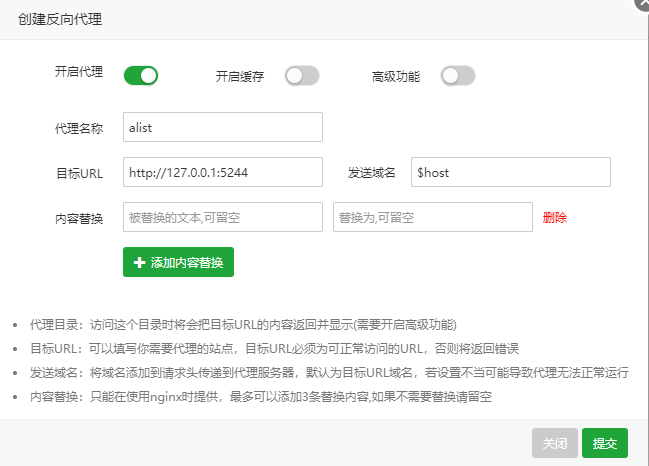Click the 发送域名 field label
Image resolution: width=649 pixels, height=466 pixels.
(372, 173)
